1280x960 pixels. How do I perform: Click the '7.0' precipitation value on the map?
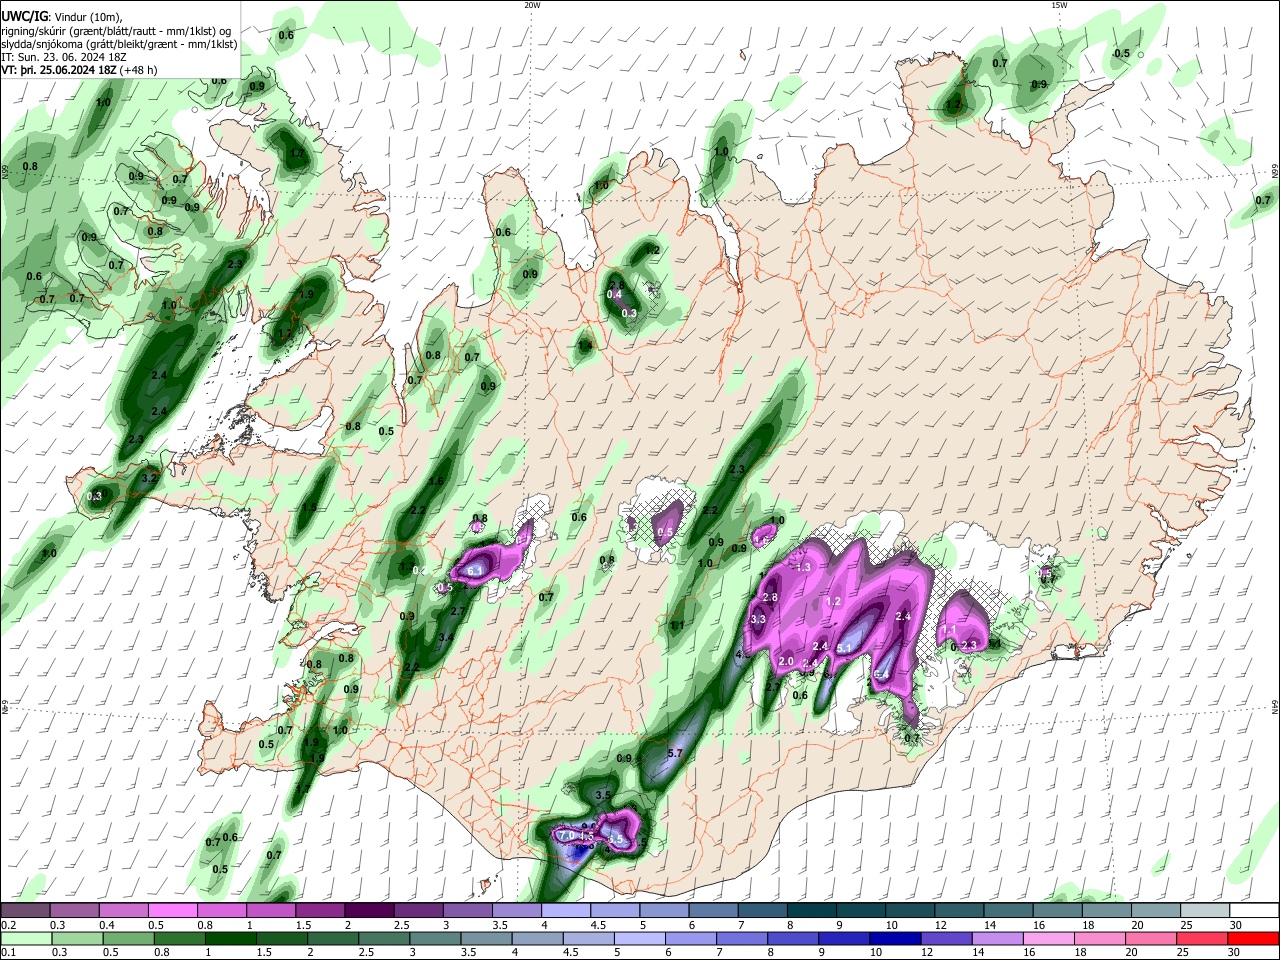click(566, 835)
